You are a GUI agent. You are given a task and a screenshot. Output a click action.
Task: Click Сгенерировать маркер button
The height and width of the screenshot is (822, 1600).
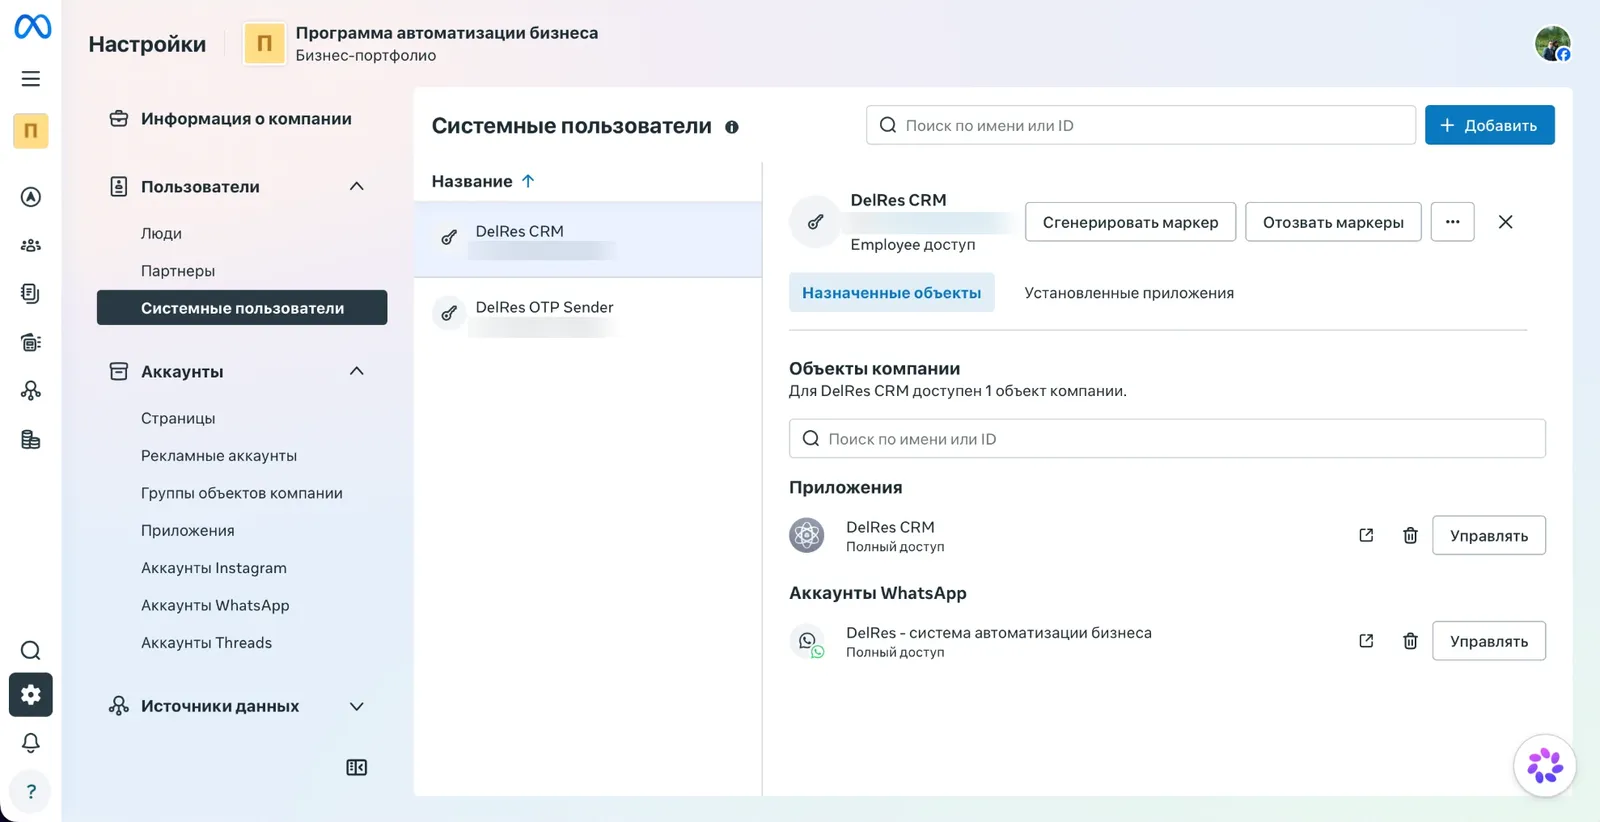pyautogui.click(x=1130, y=222)
